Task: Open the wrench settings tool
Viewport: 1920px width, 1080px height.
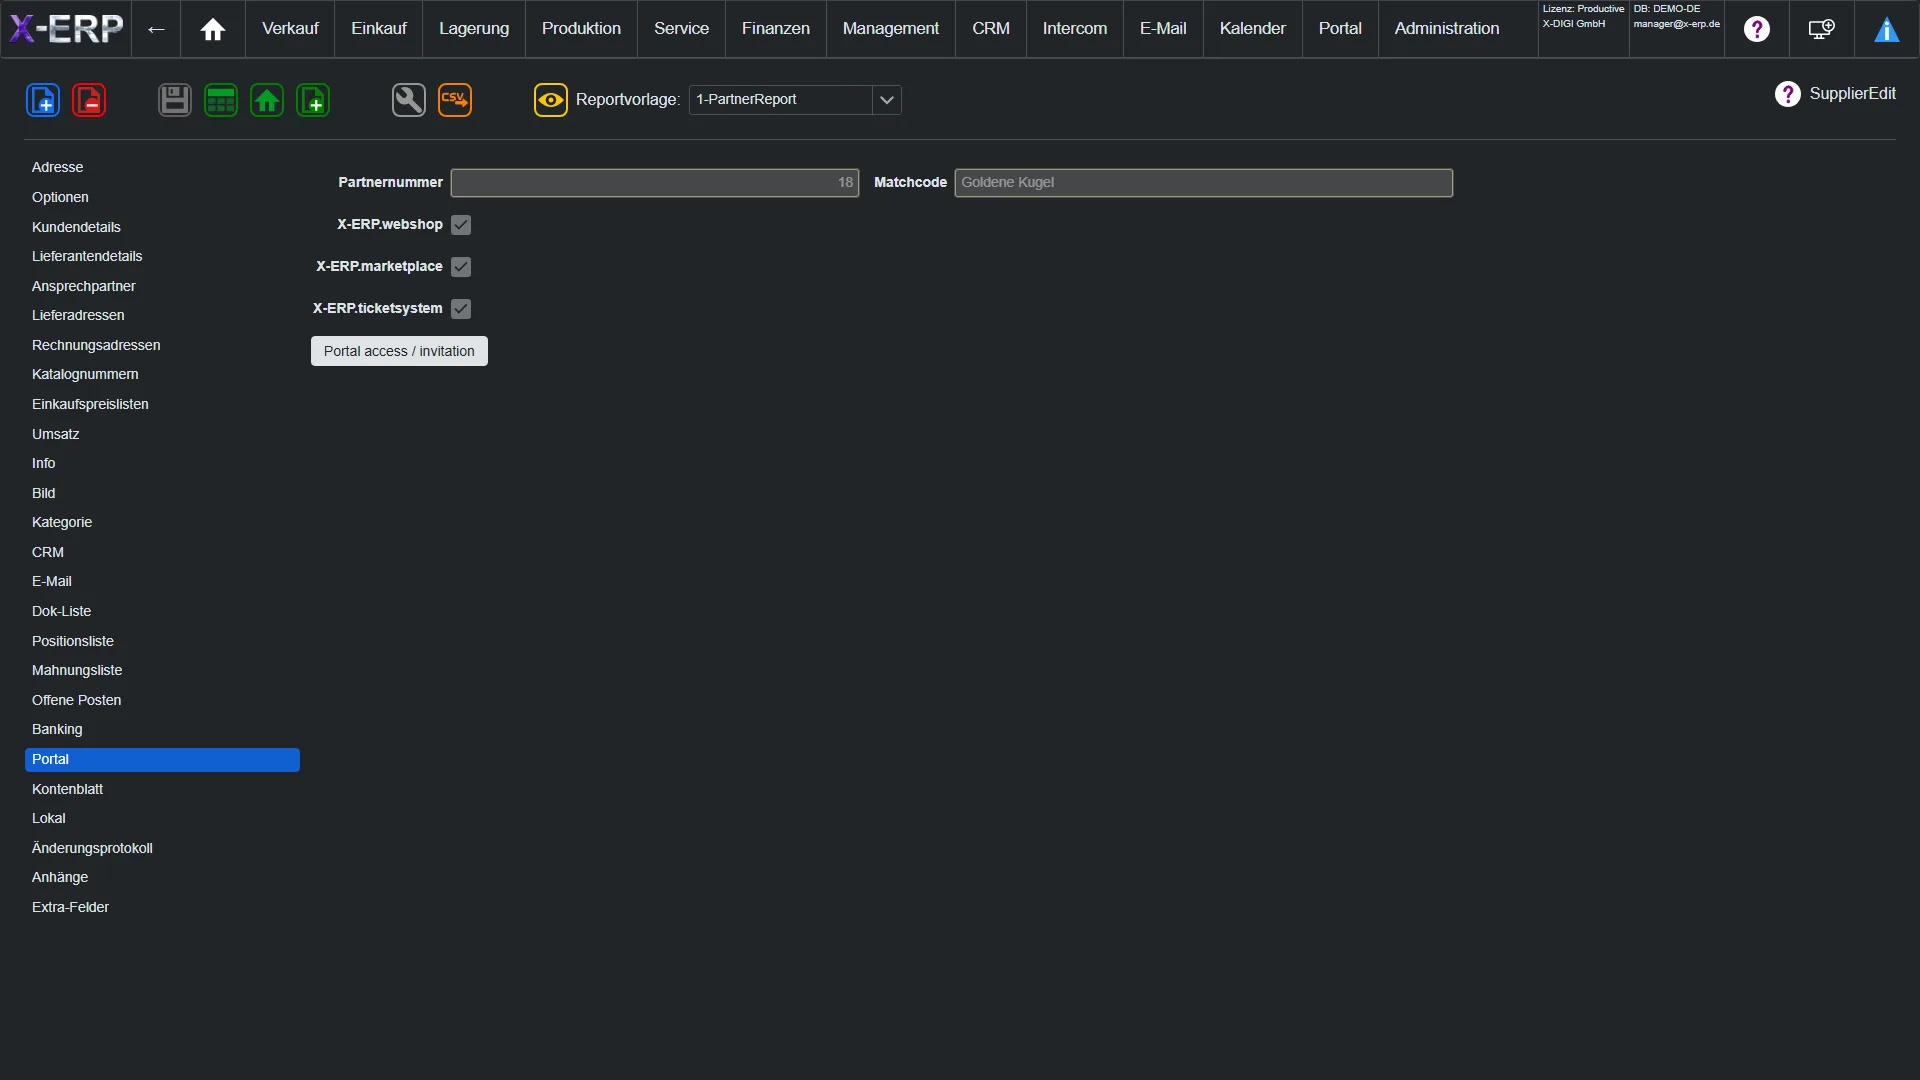Action: (409, 100)
